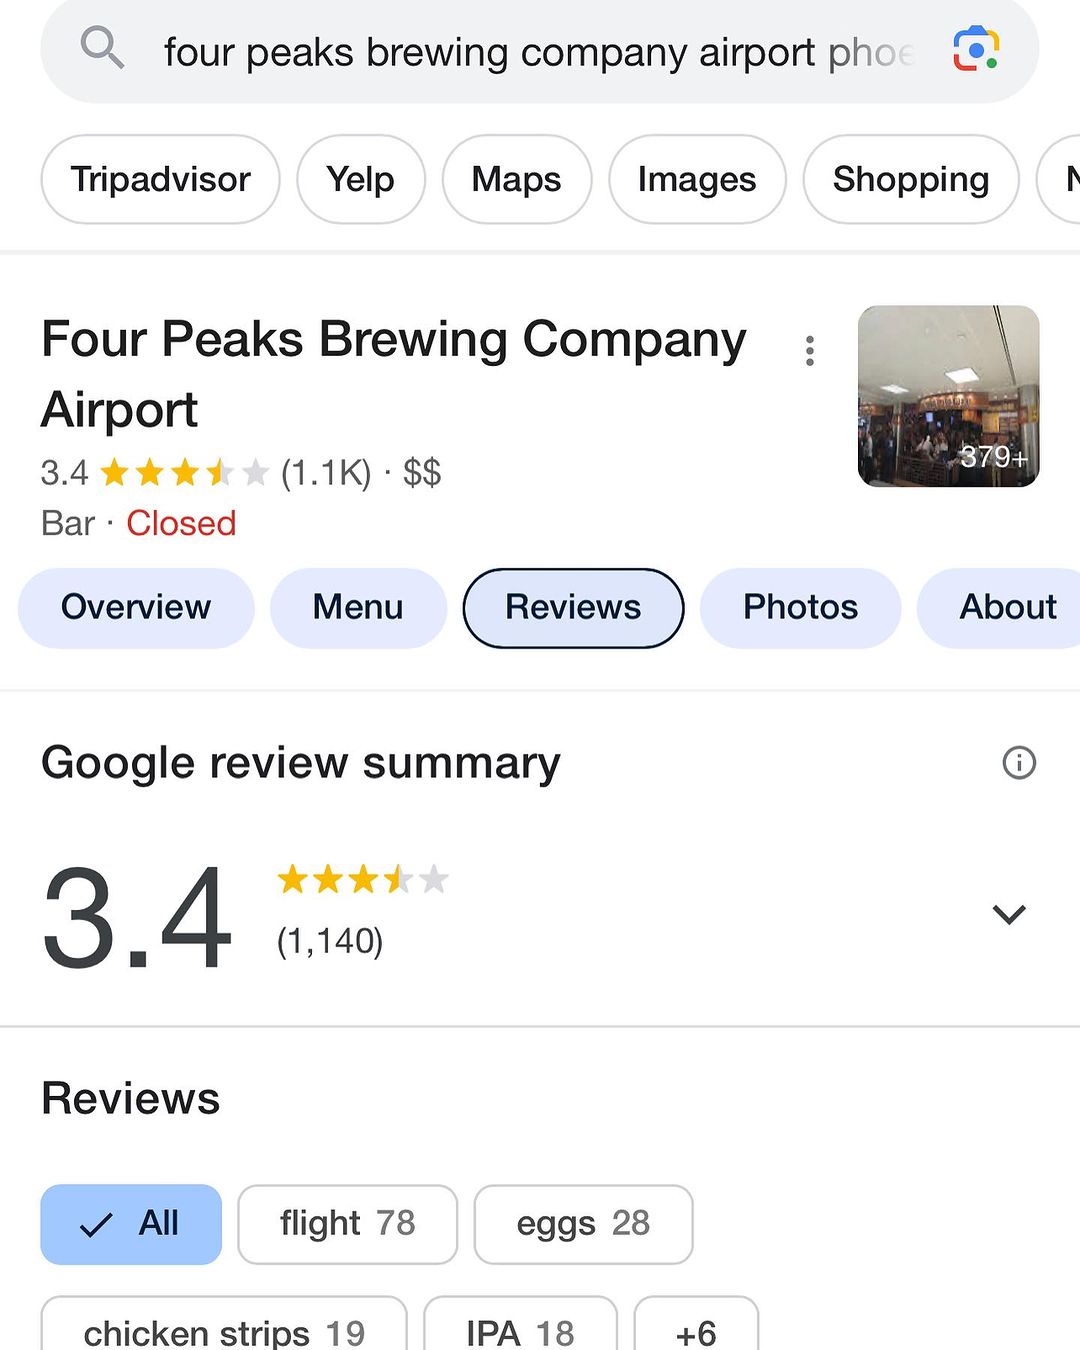Filter reviews by flight keyword
The width and height of the screenshot is (1080, 1350).
pyautogui.click(x=347, y=1224)
